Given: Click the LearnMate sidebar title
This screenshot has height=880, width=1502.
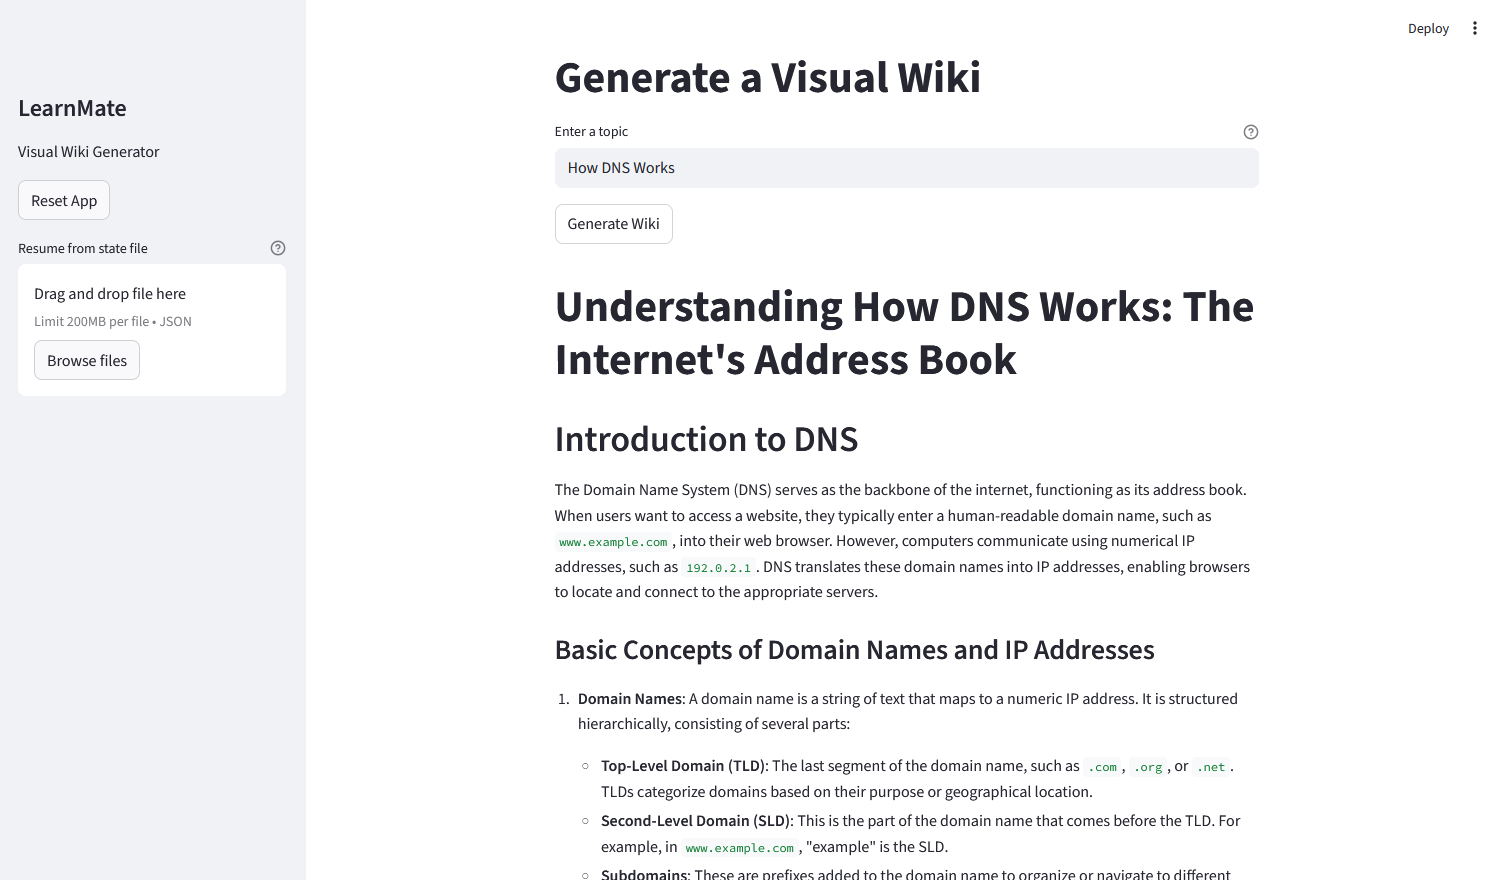Looking at the screenshot, I should pos(72,108).
